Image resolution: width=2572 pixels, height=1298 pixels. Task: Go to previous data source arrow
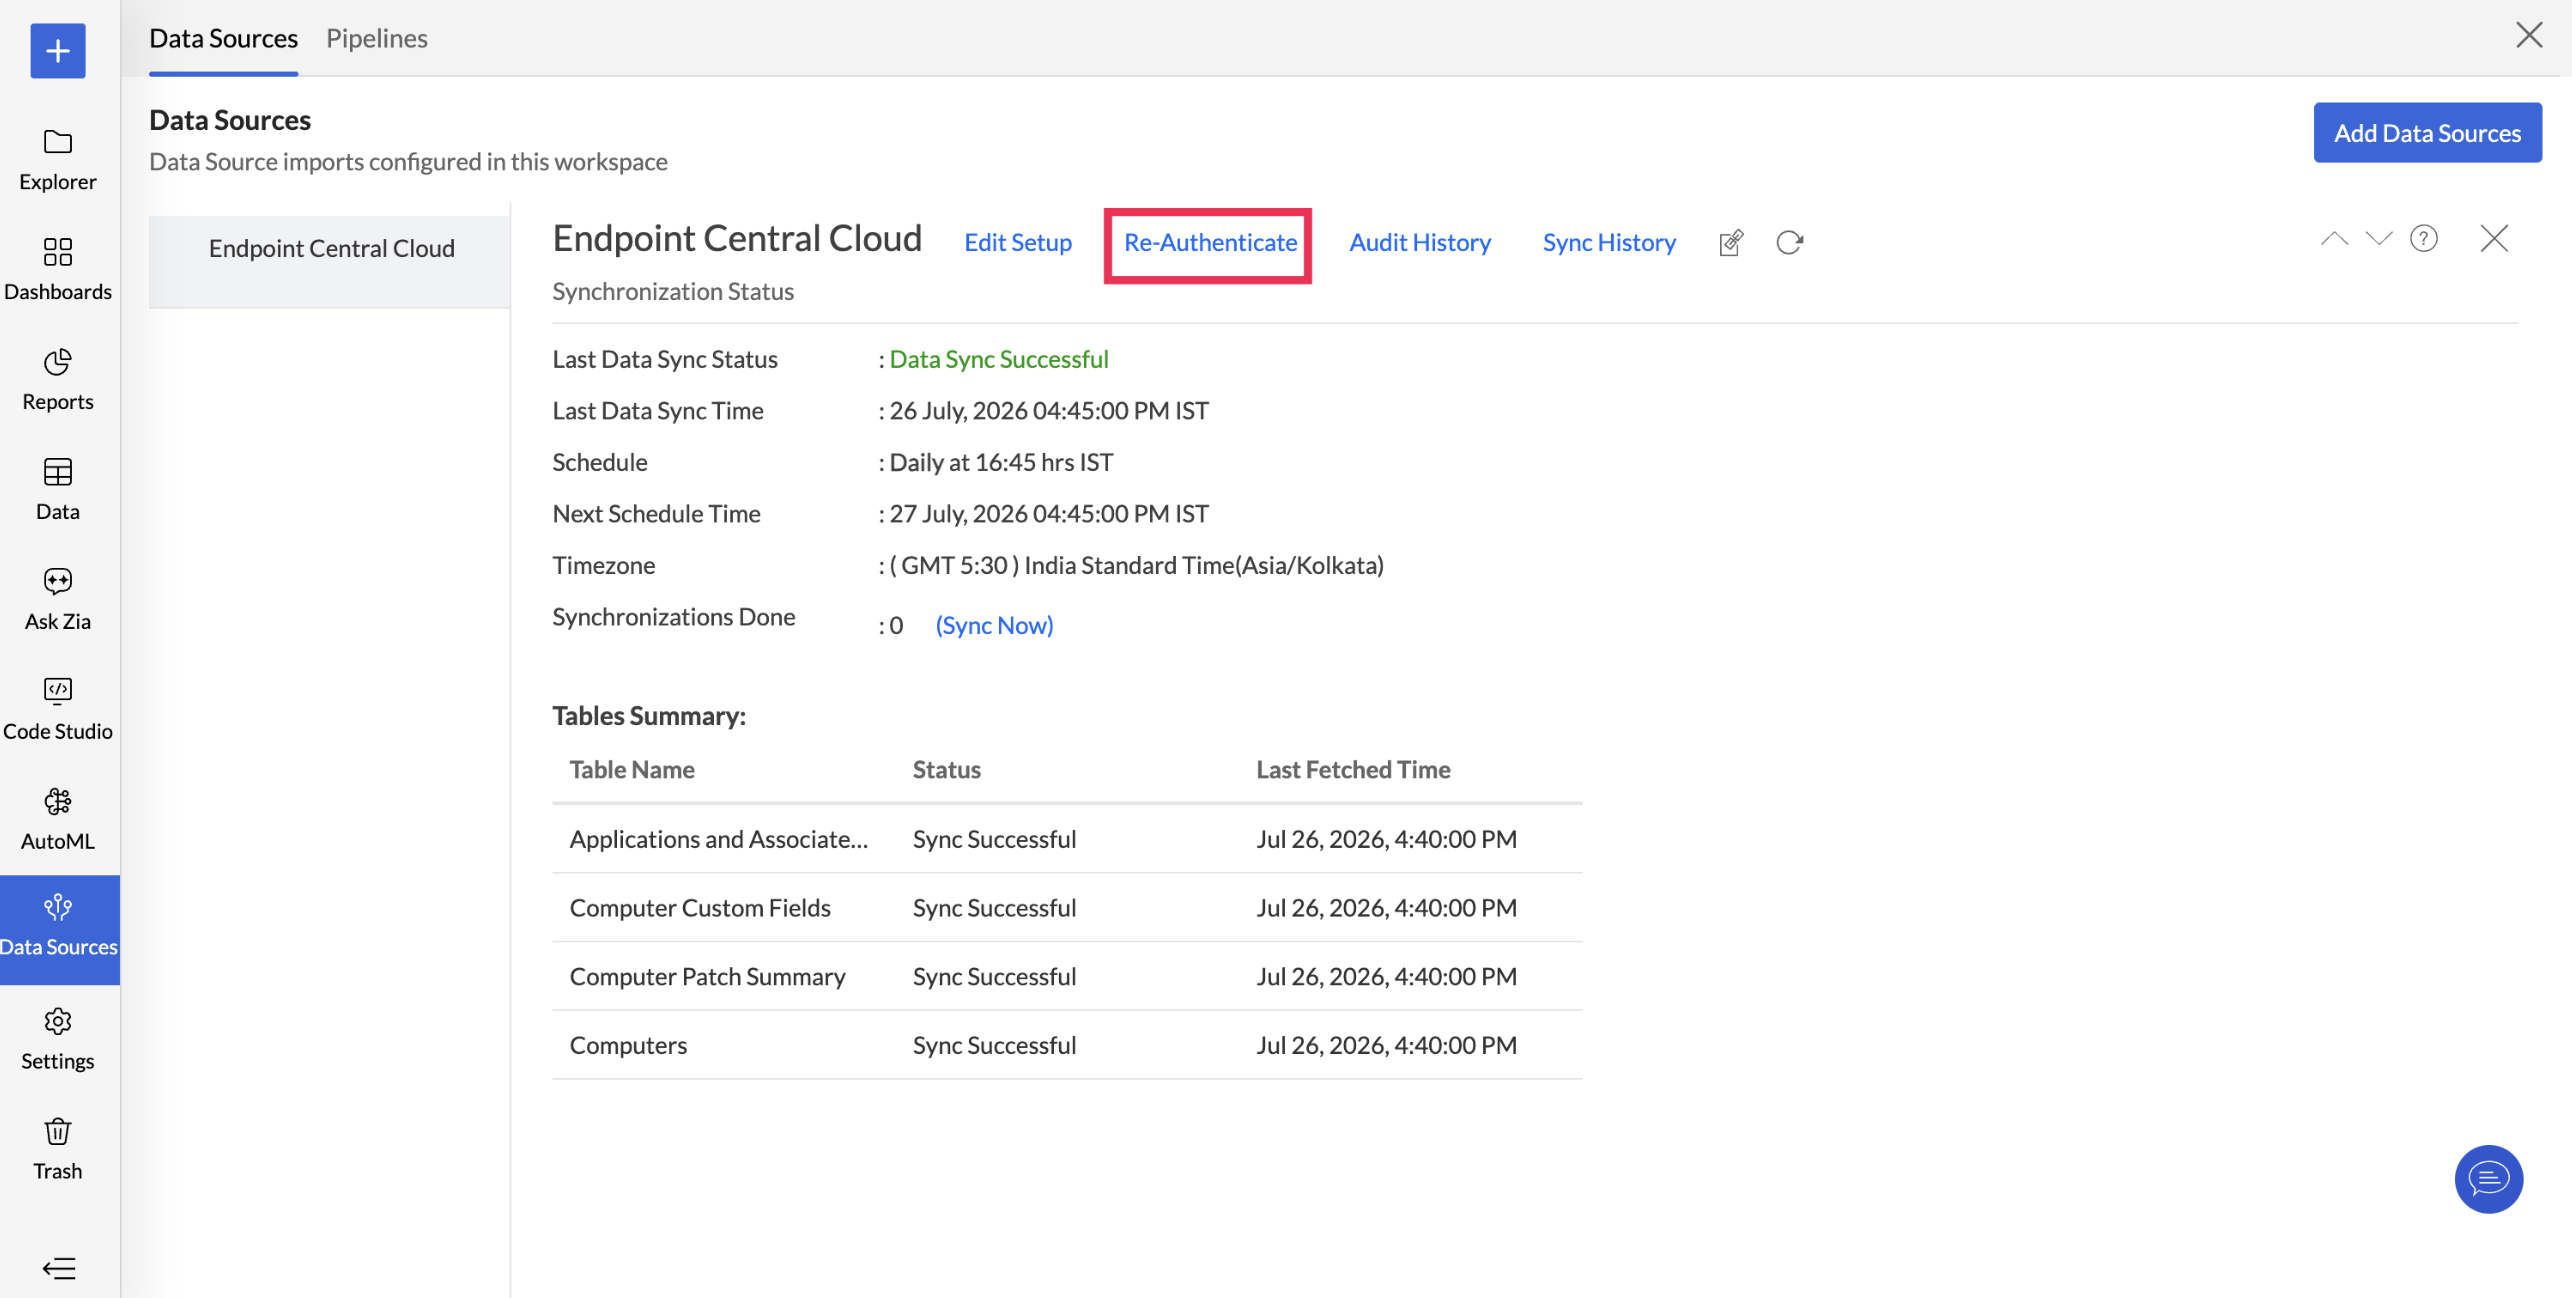pos(2334,239)
